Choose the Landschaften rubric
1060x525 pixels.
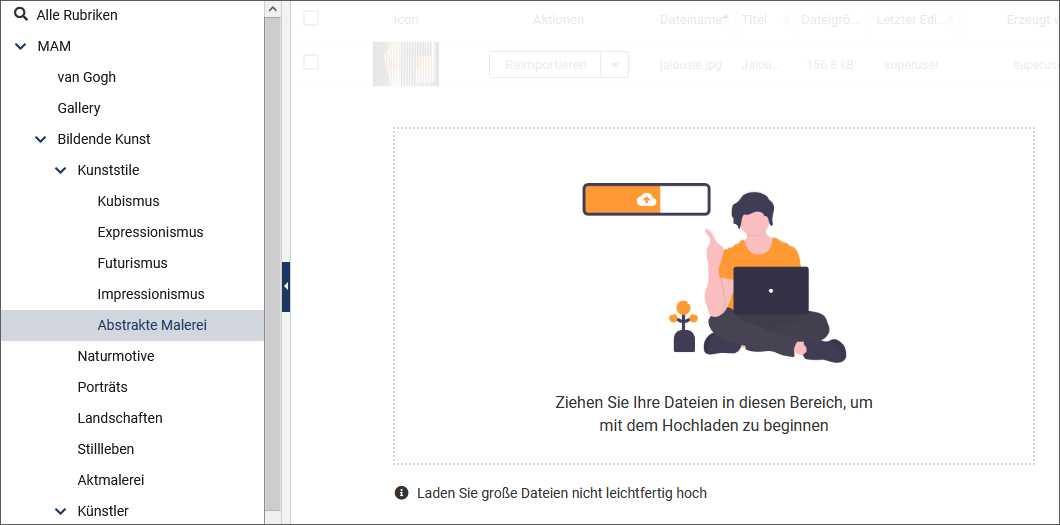coord(120,418)
